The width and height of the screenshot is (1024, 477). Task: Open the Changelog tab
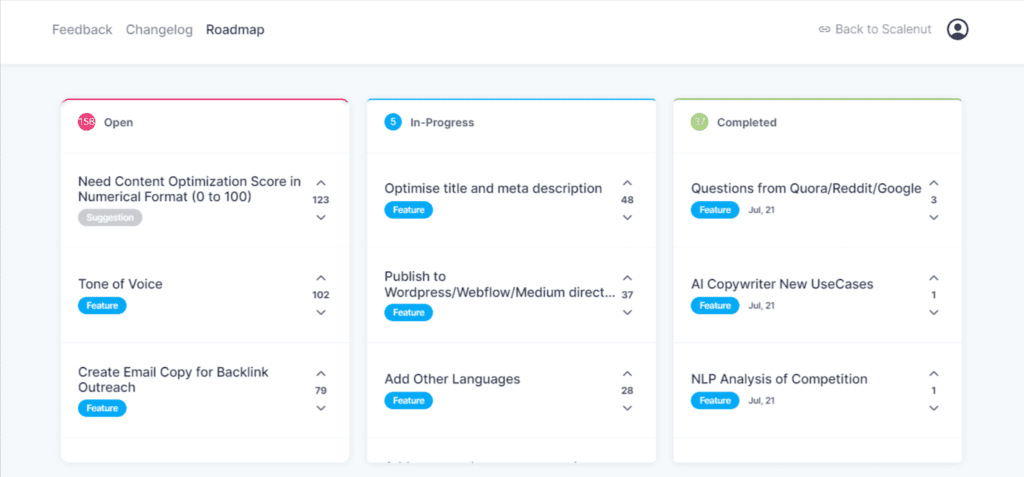(x=159, y=30)
